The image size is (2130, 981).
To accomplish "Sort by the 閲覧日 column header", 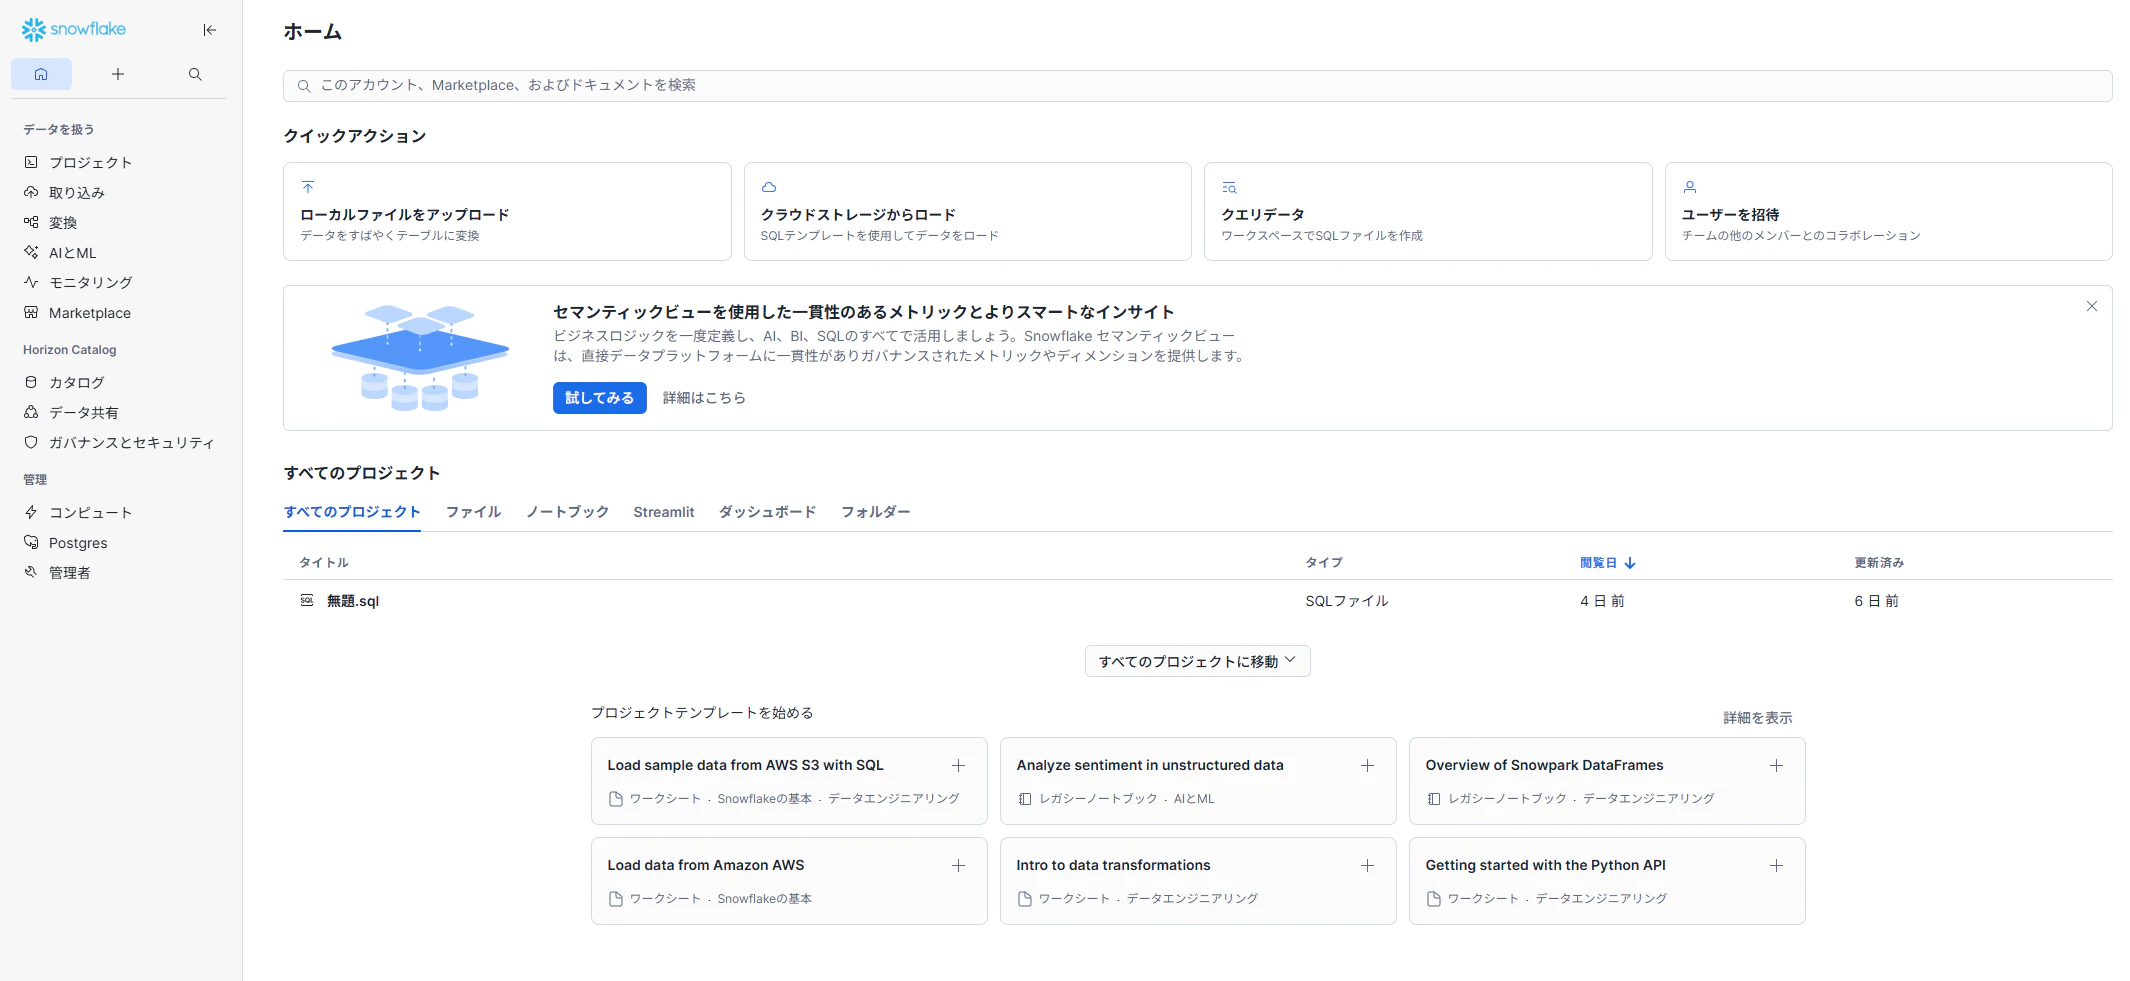I will (1607, 563).
